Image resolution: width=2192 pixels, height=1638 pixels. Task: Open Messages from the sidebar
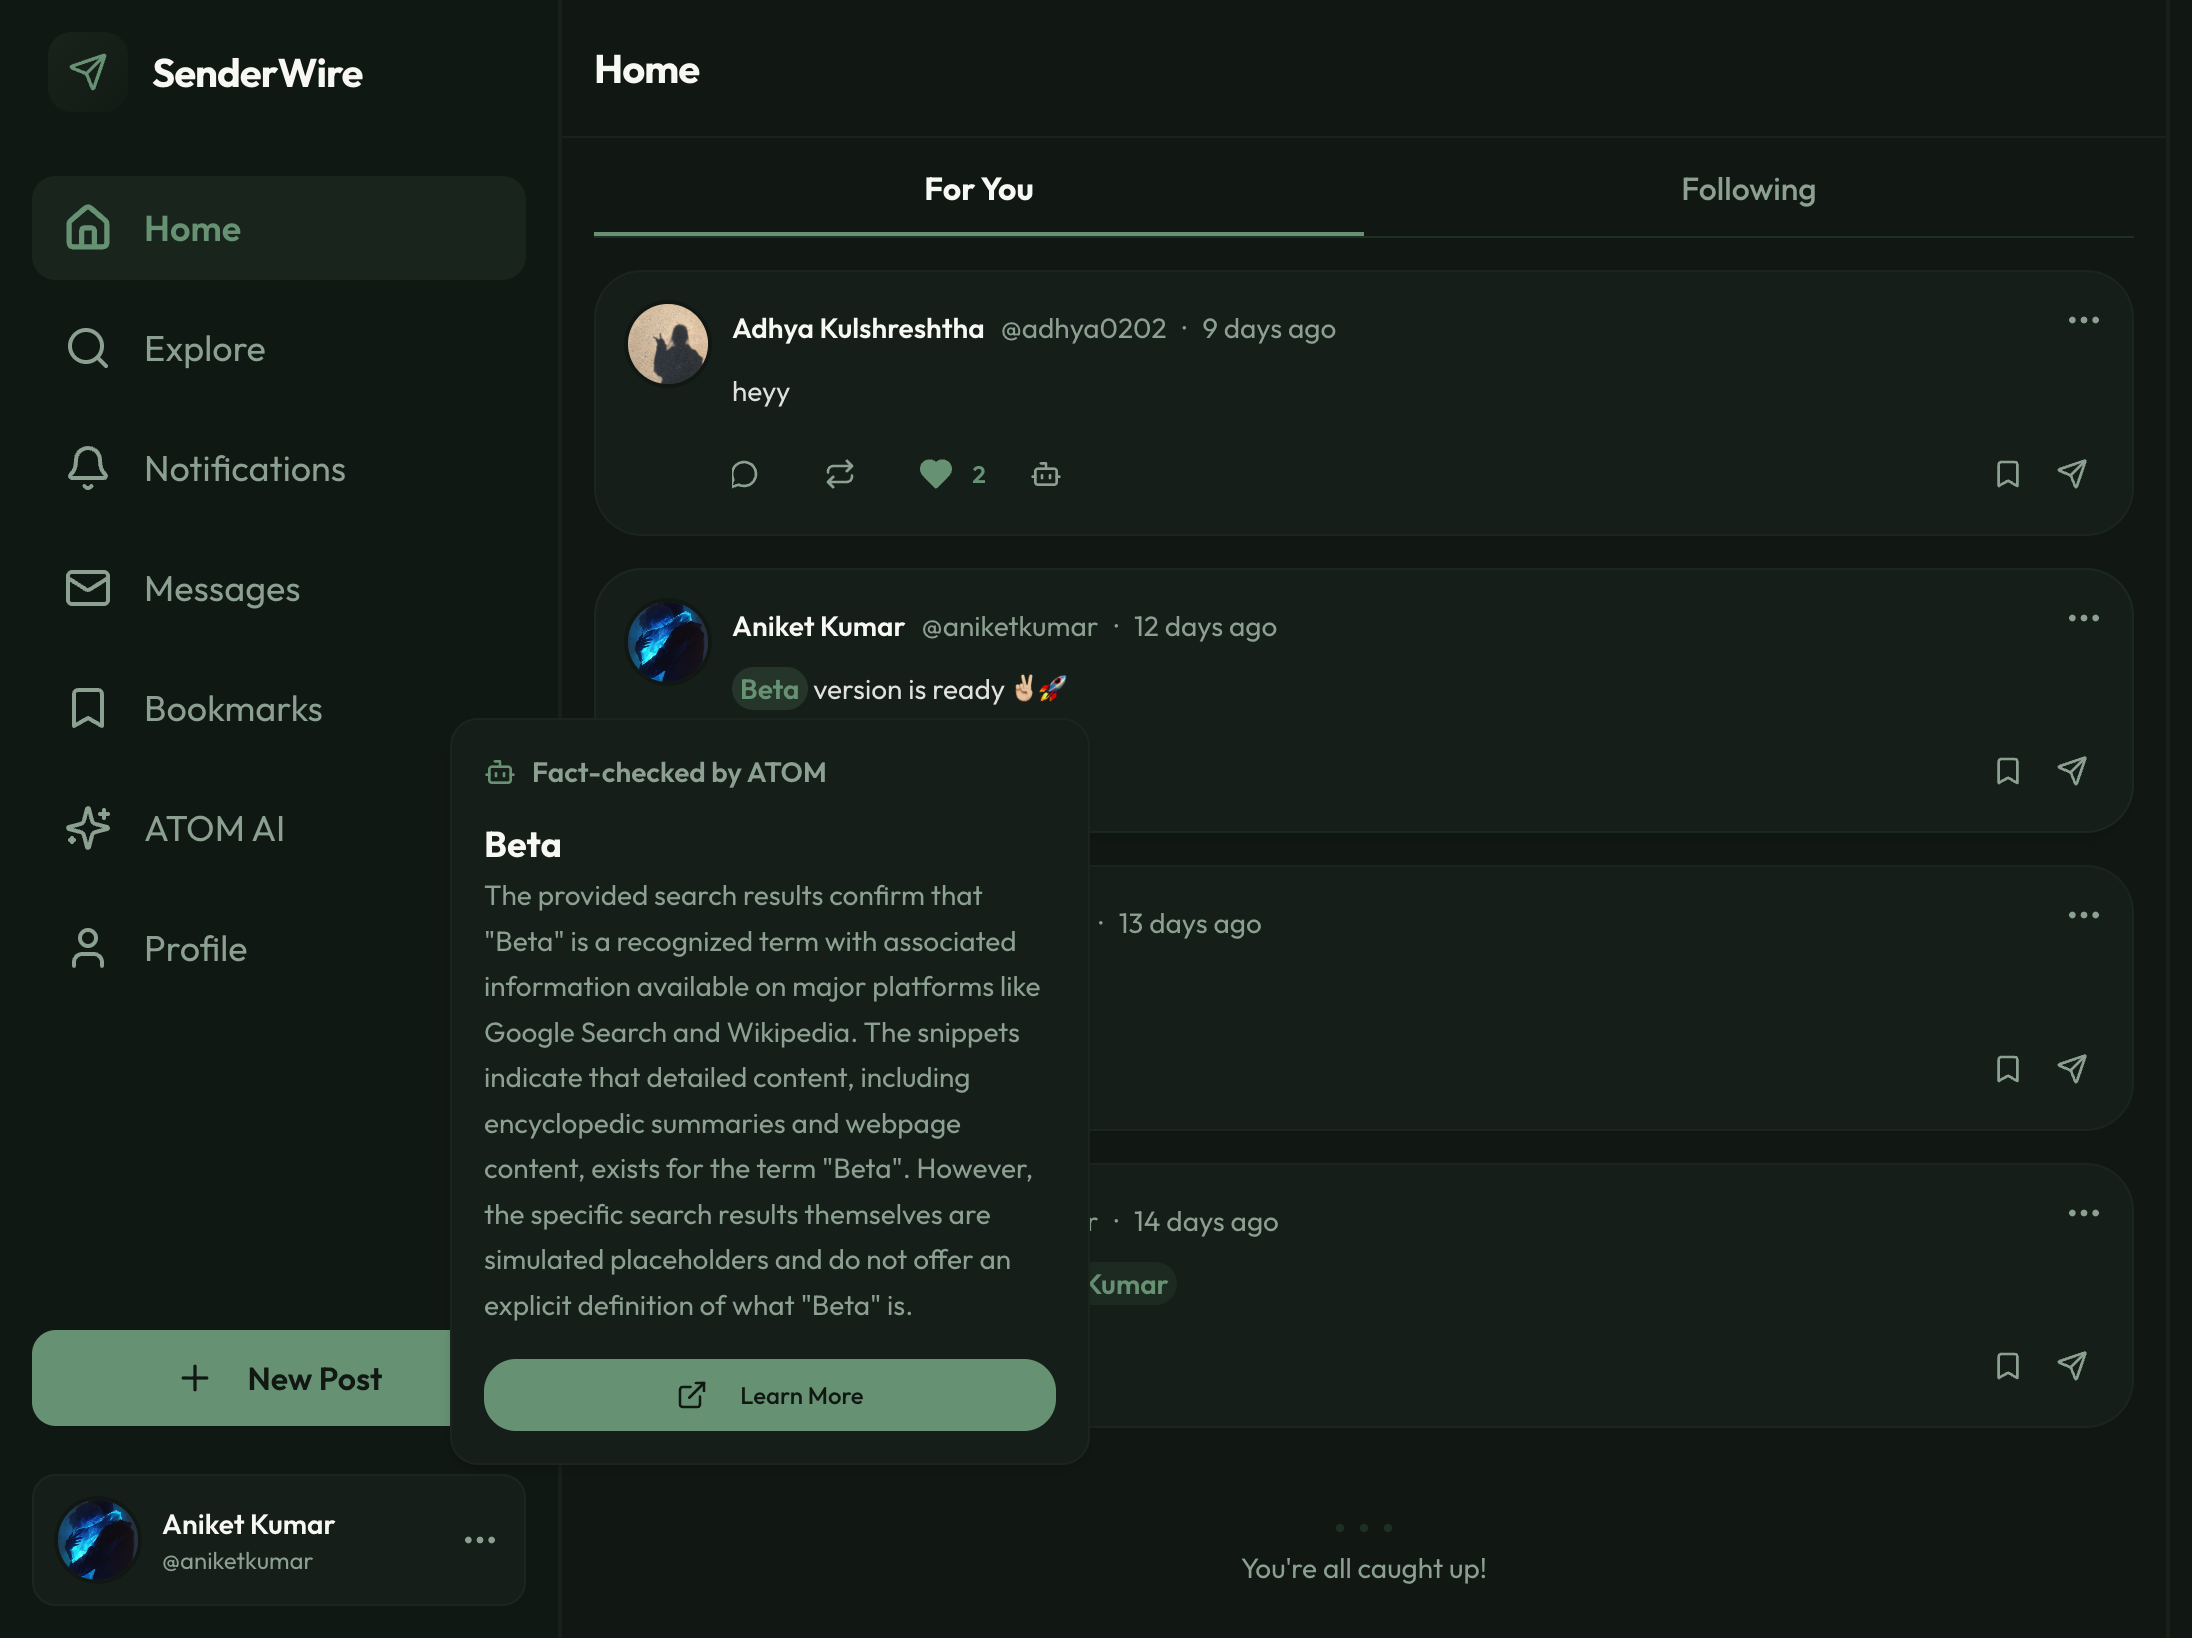[x=222, y=589]
